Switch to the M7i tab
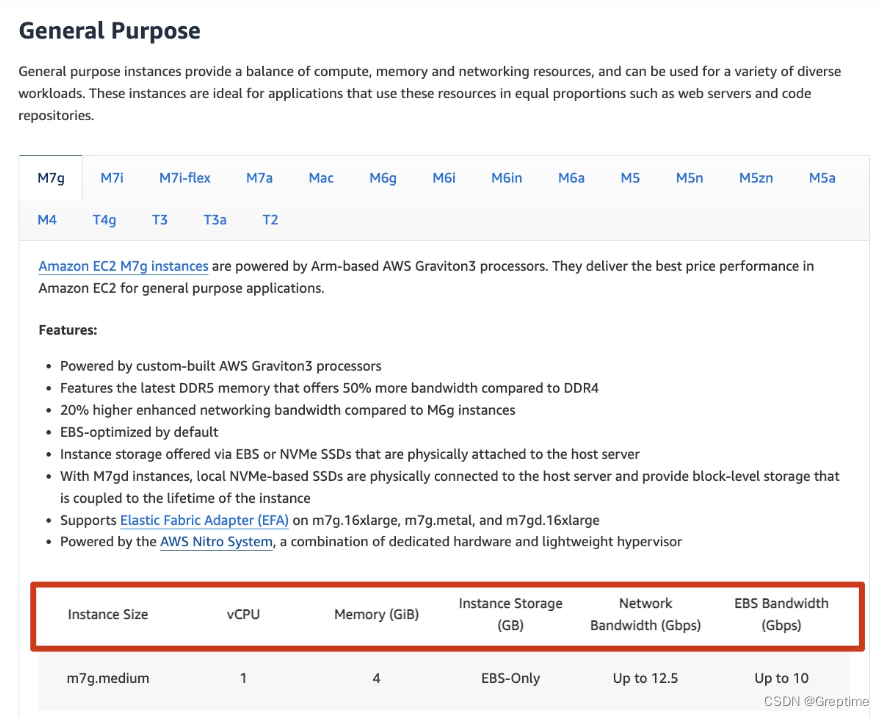 tap(112, 178)
